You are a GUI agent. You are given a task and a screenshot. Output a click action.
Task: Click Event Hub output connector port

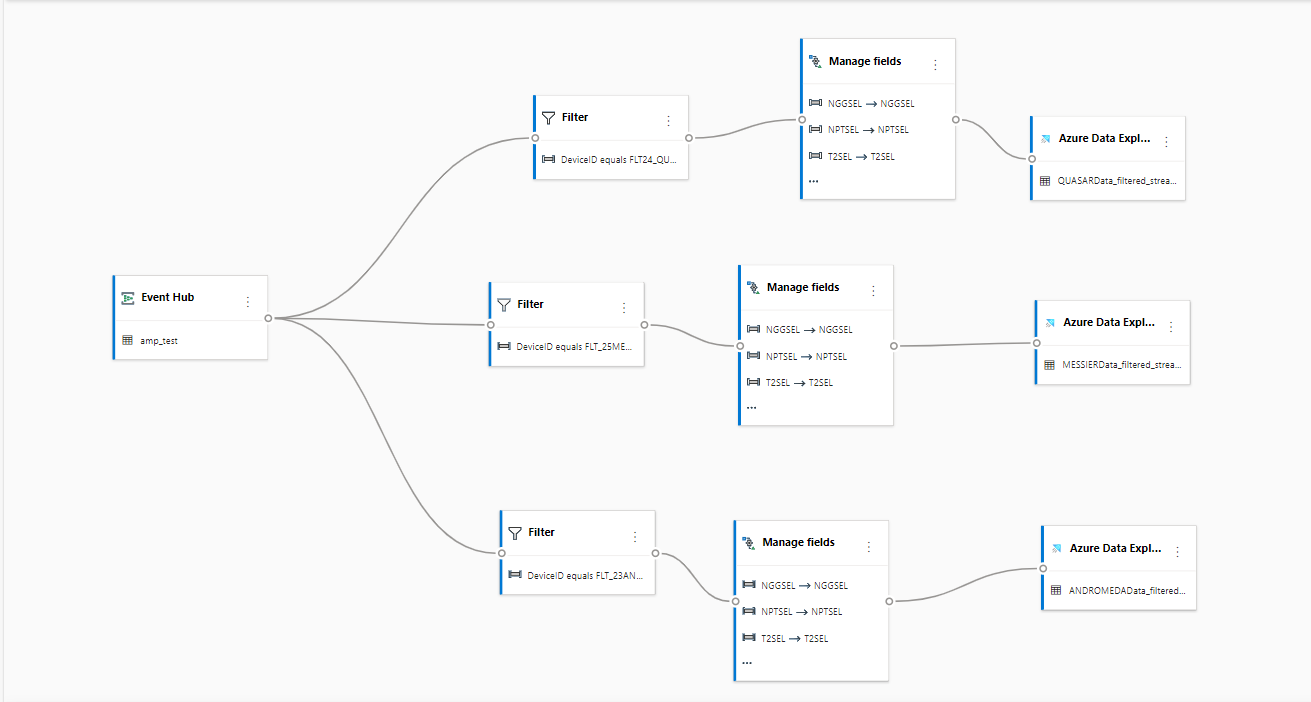click(268, 318)
